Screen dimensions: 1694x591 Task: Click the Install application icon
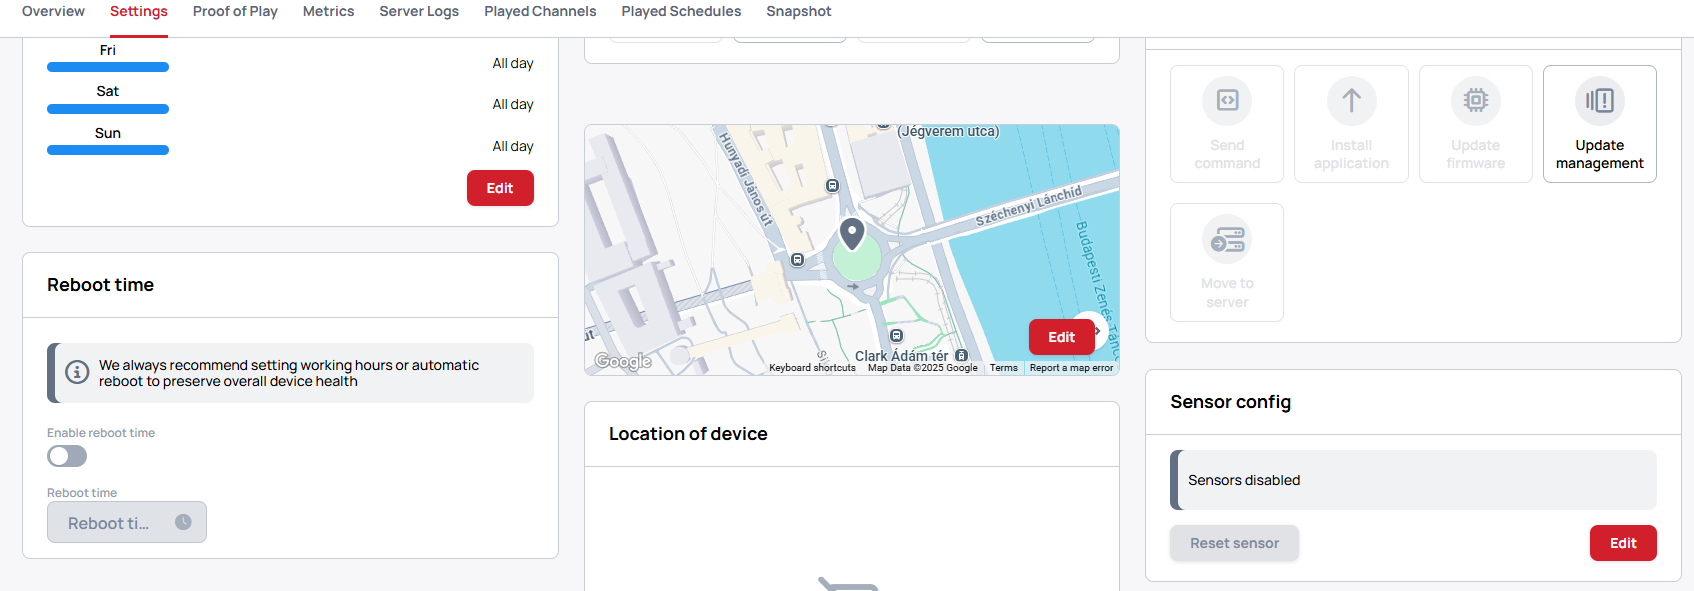1351,100
